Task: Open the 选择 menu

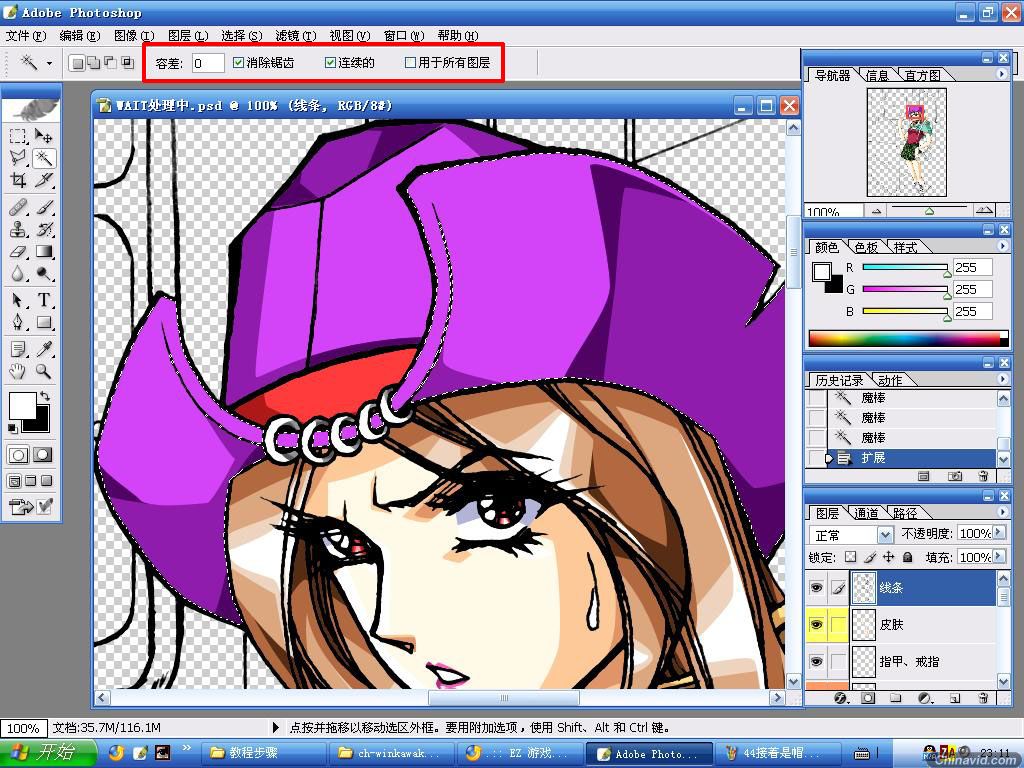Action: [x=242, y=35]
